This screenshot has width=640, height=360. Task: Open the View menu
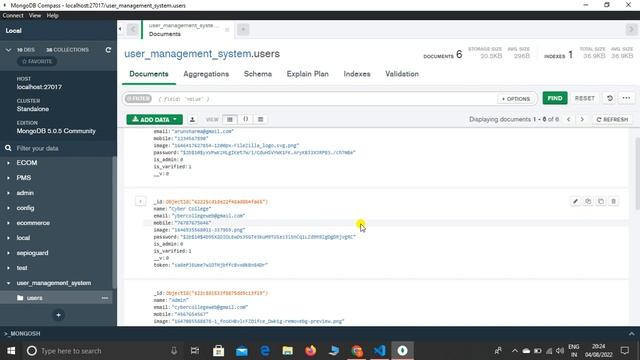35,16
